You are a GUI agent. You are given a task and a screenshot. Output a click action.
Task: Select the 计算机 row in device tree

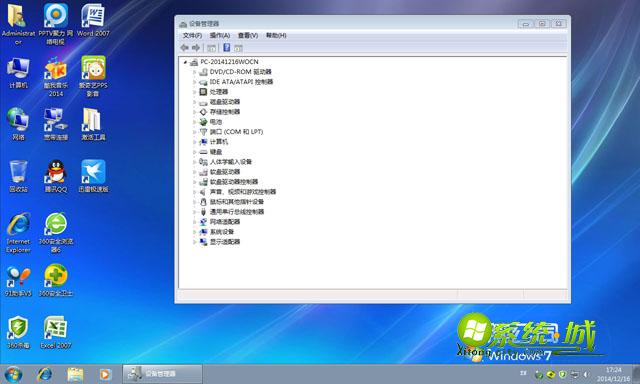click(213, 142)
